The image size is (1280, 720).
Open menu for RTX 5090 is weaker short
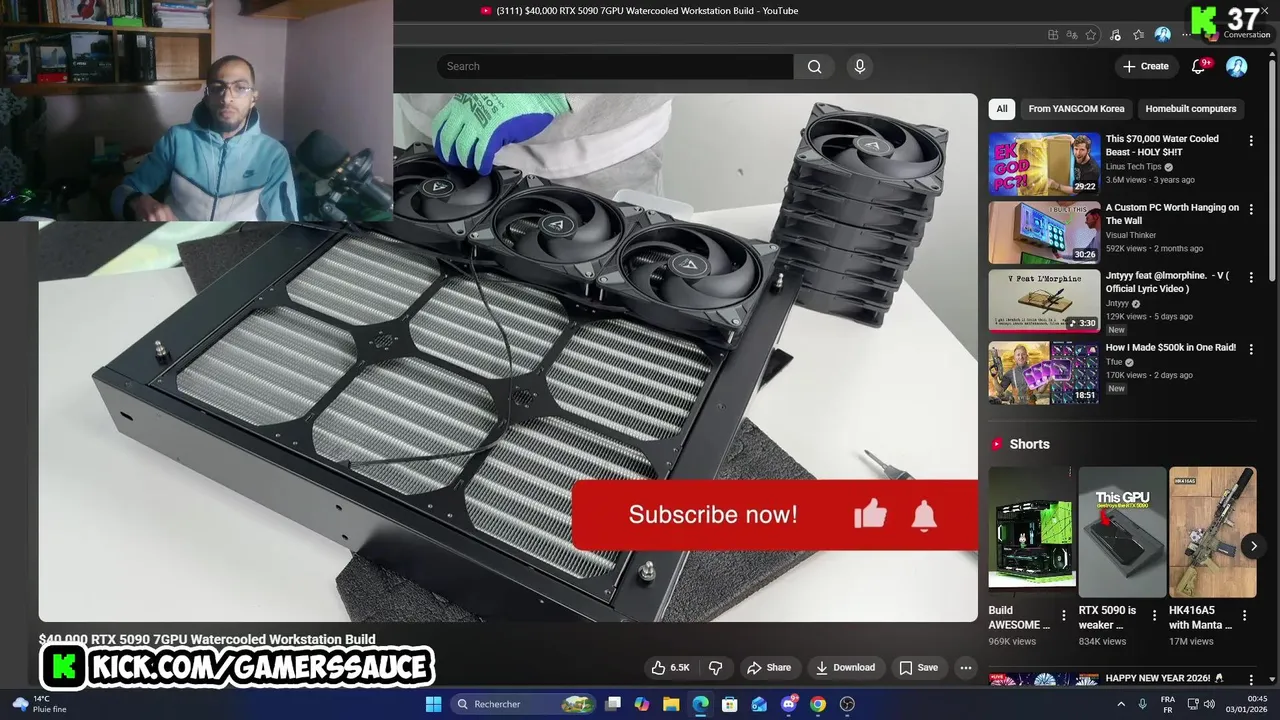(x=1154, y=616)
